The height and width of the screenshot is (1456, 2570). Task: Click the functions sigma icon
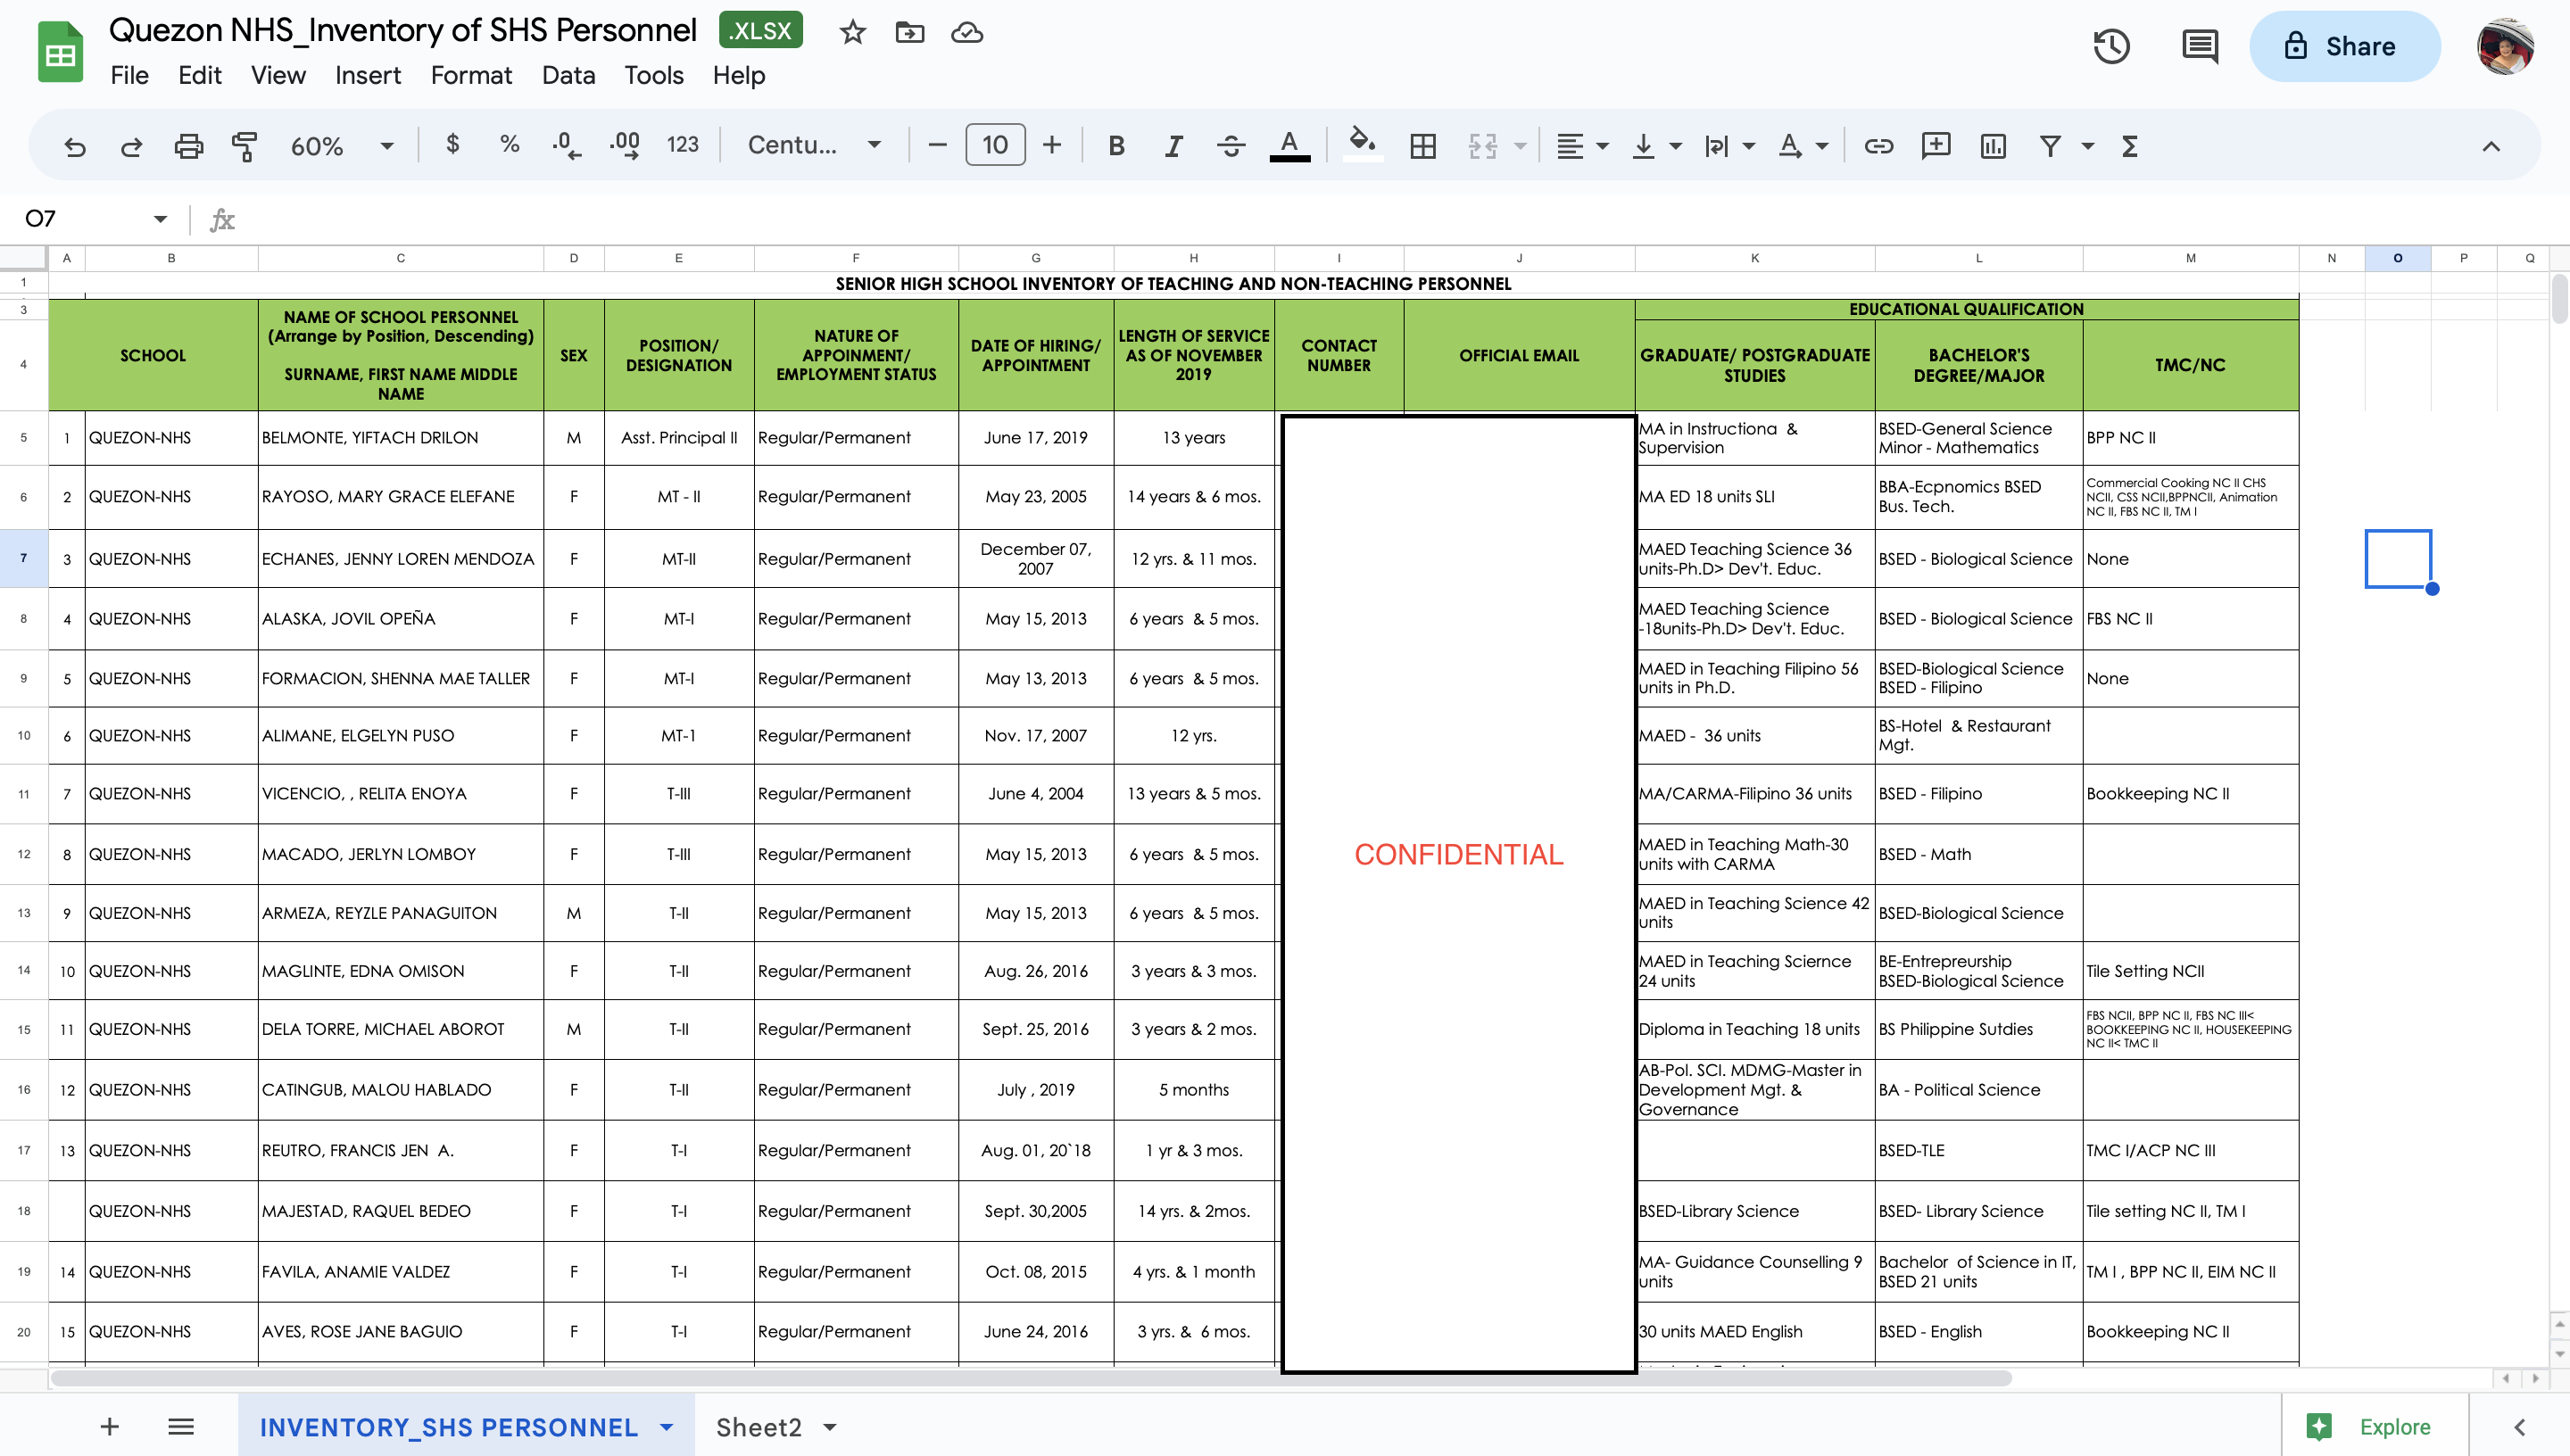pyautogui.click(x=2130, y=146)
